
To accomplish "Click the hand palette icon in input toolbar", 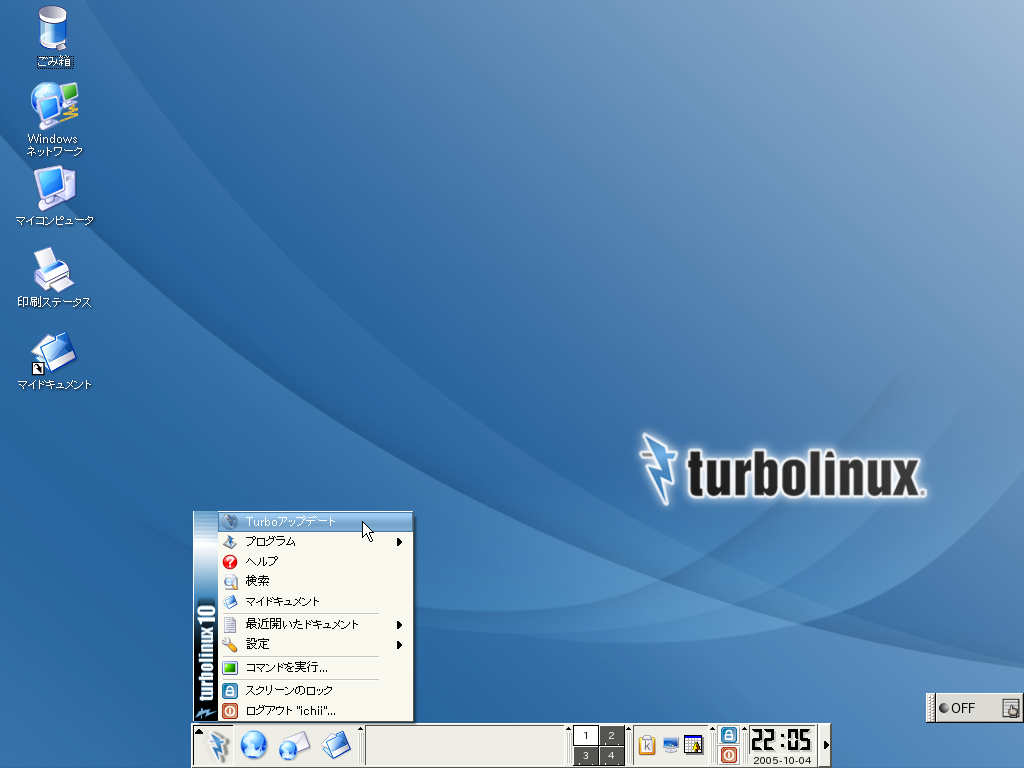I will point(1010,708).
